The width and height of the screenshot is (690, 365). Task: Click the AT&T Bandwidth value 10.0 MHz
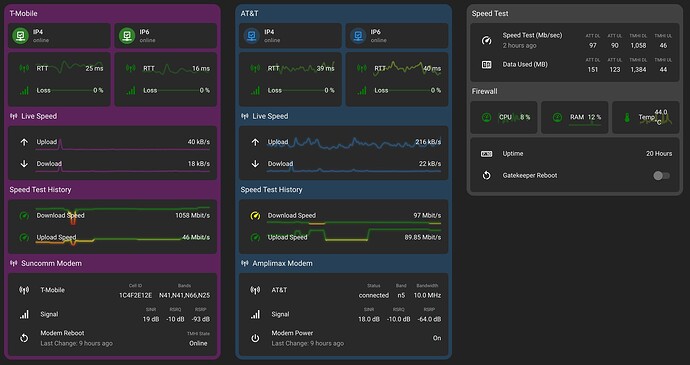(x=427, y=295)
